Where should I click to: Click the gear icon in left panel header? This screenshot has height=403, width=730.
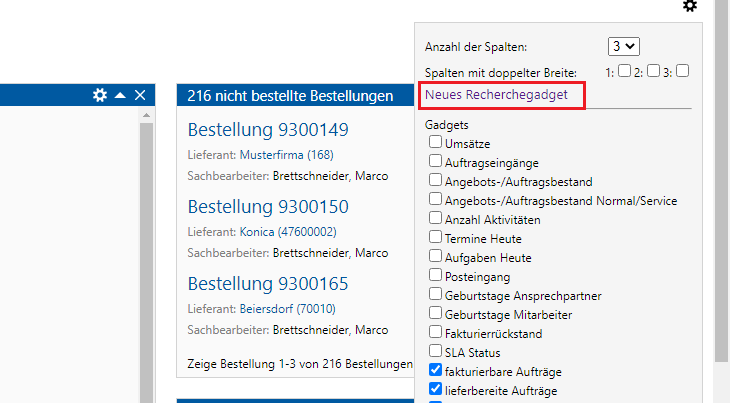coord(99,95)
